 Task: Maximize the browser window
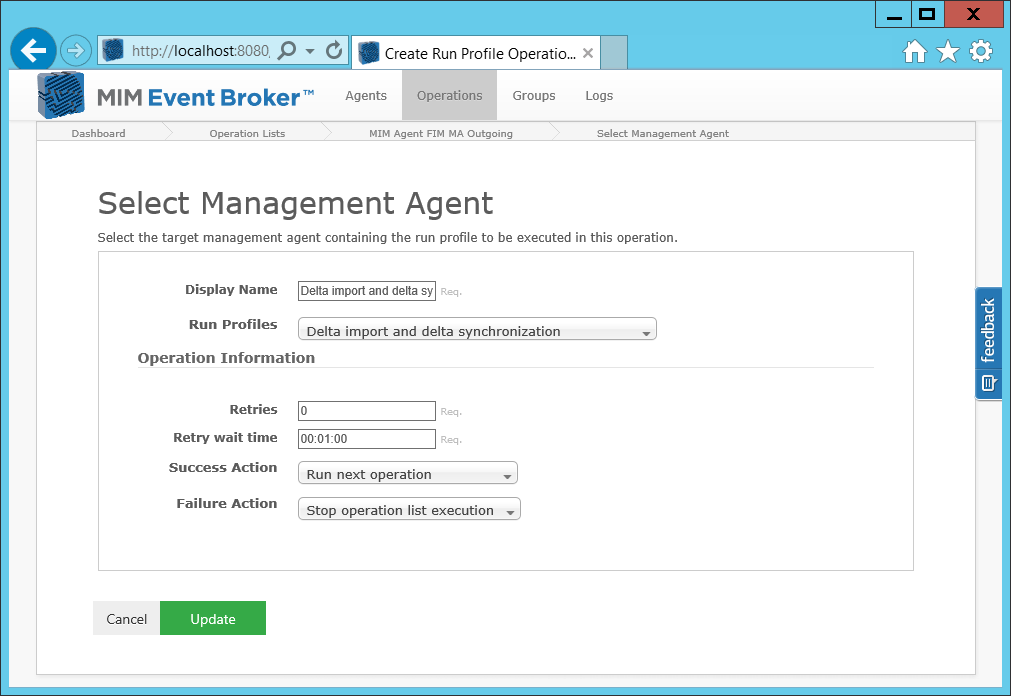[927, 14]
